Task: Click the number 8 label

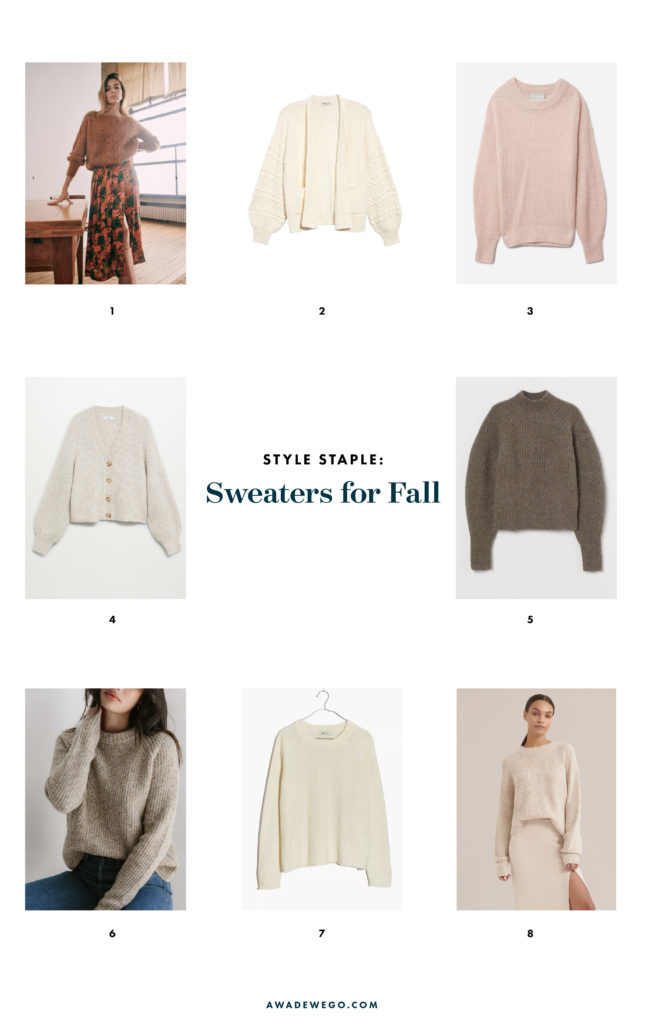Action: (x=530, y=933)
